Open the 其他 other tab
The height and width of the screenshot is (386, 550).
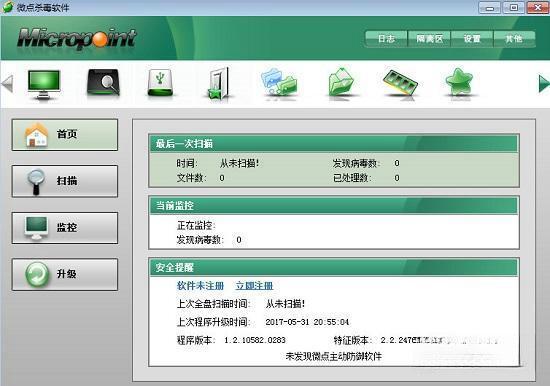click(514, 39)
